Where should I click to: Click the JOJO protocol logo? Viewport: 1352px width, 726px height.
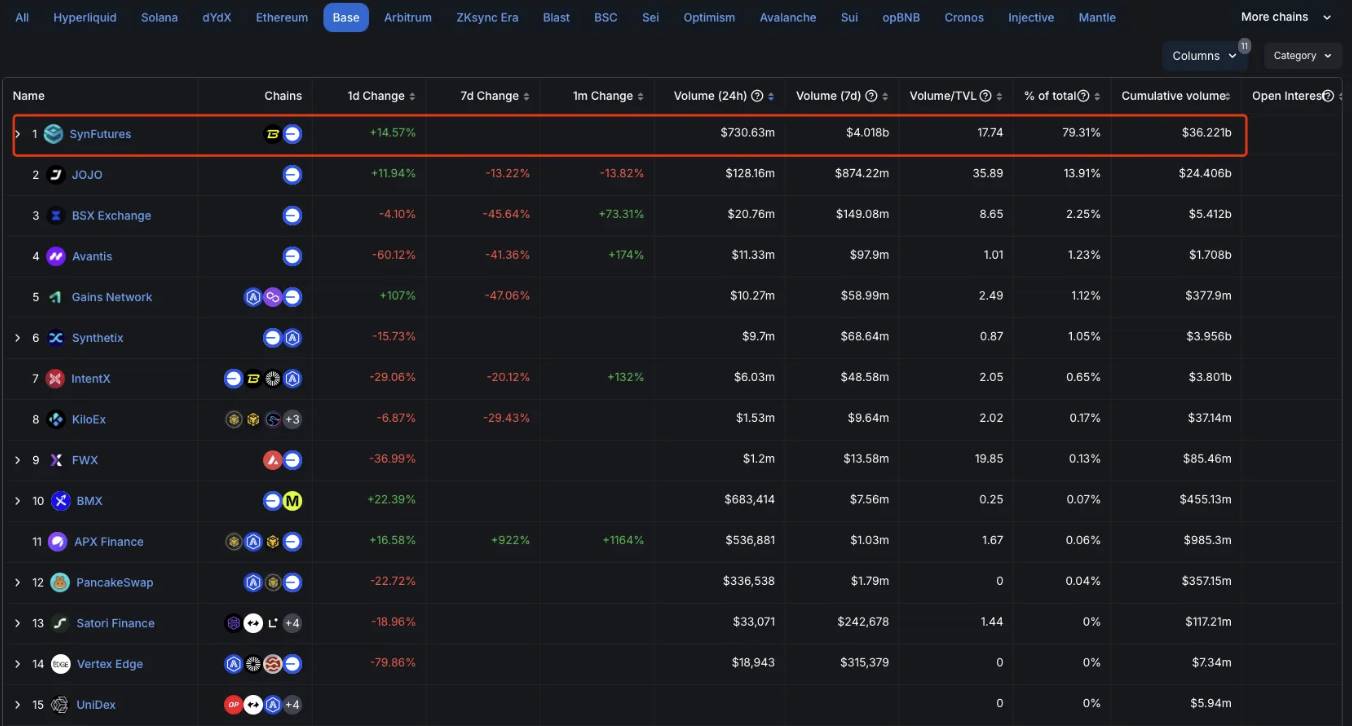(56, 175)
